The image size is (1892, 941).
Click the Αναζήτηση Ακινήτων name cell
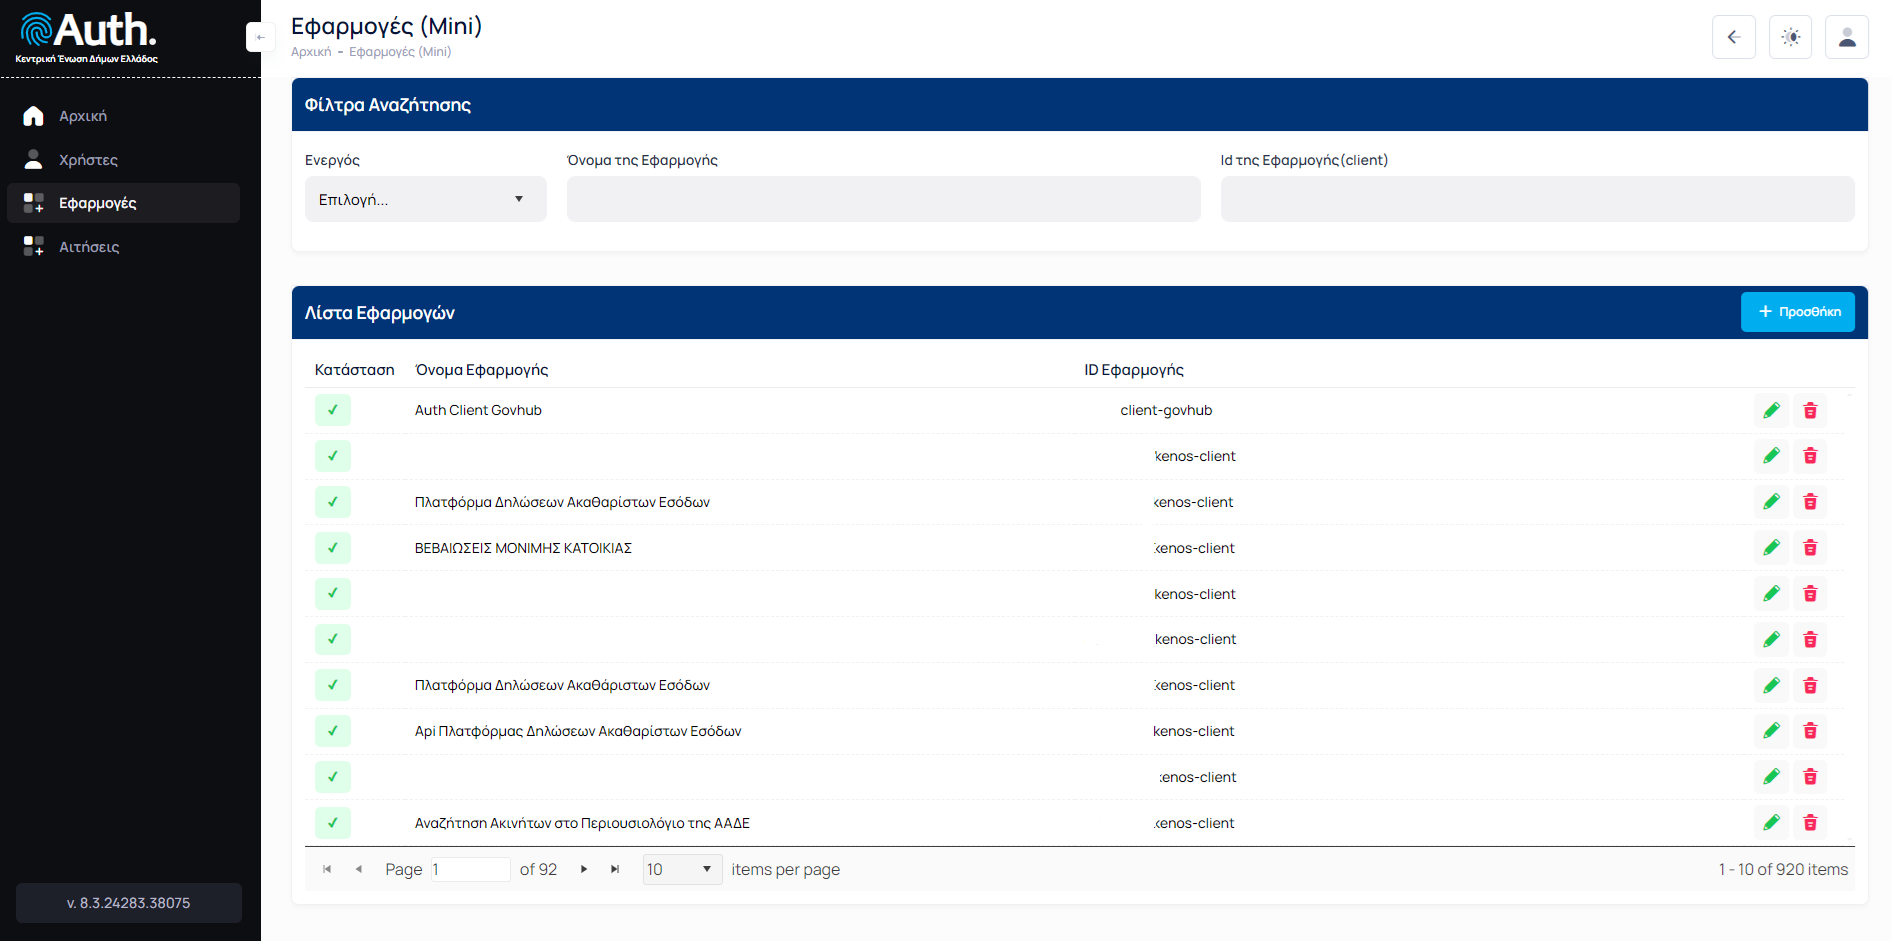coord(582,823)
